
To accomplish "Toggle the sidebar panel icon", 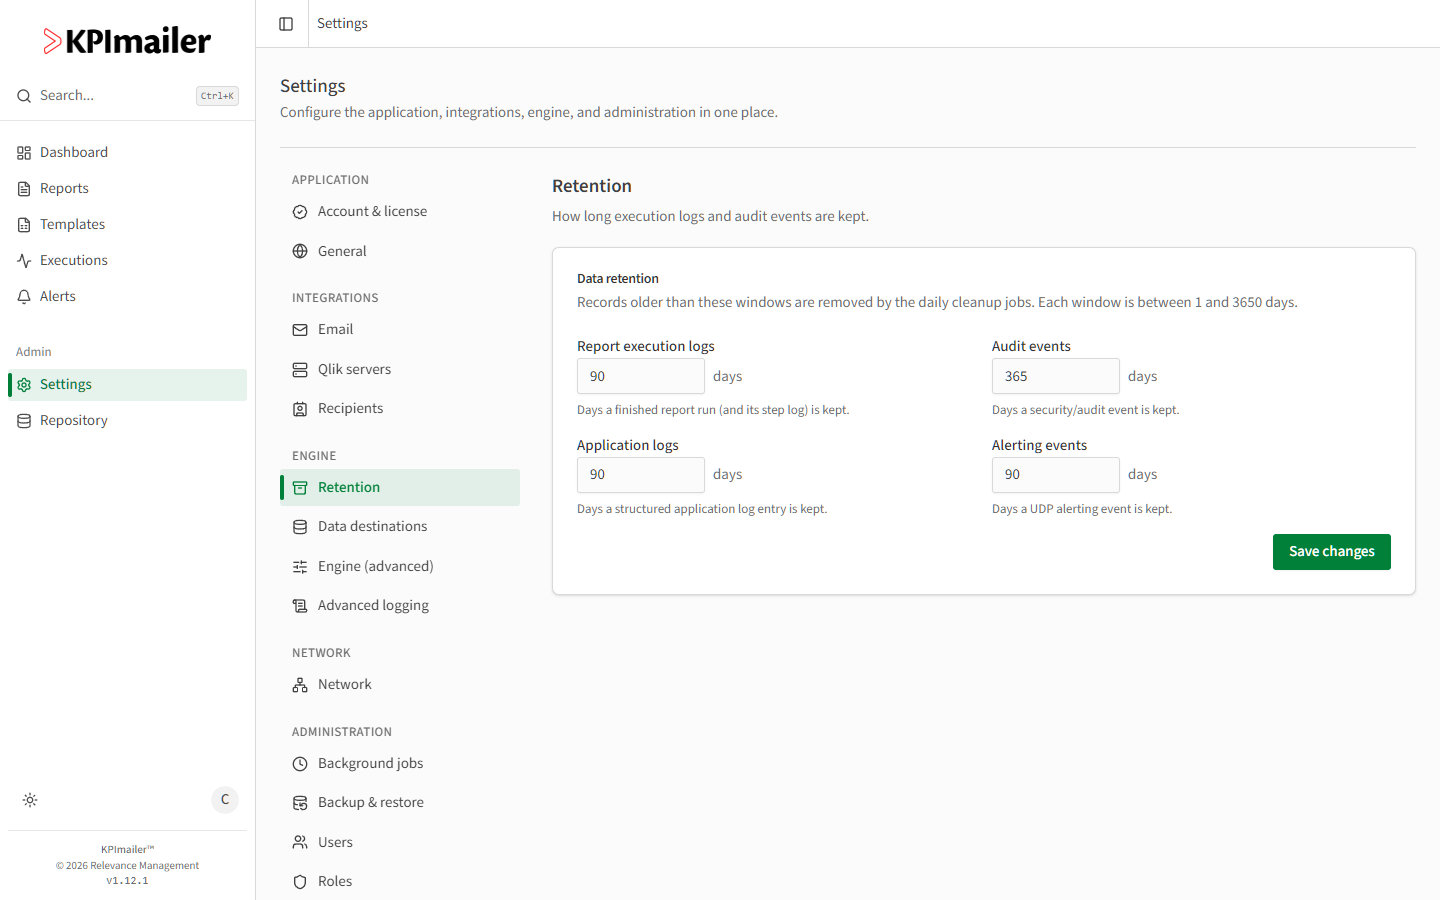I will coord(286,24).
